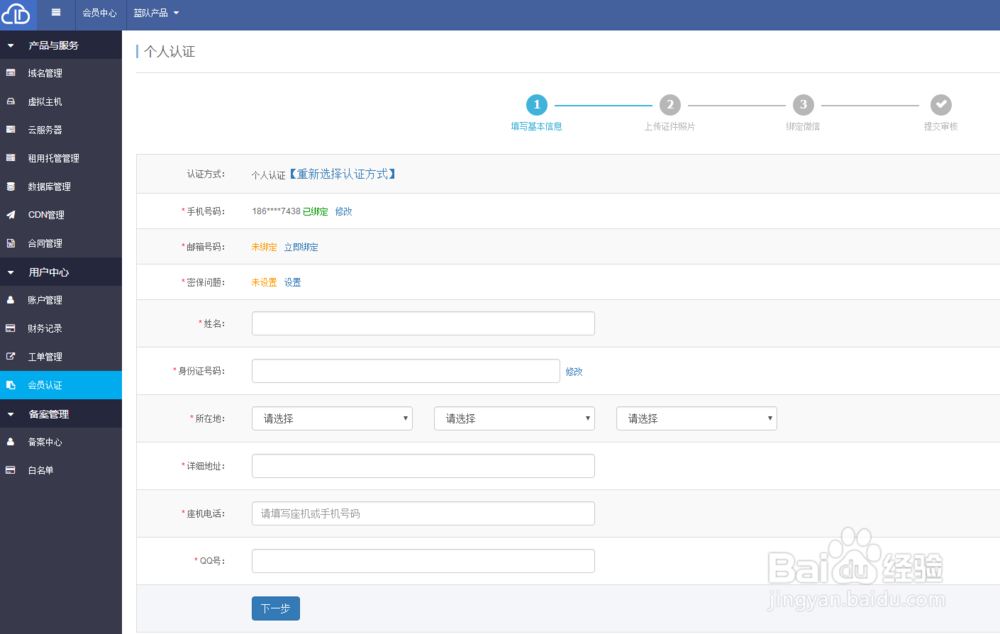The width and height of the screenshot is (1000, 634).
Task: Click the 白名单 card icon
Action: [x=11, y=470]
